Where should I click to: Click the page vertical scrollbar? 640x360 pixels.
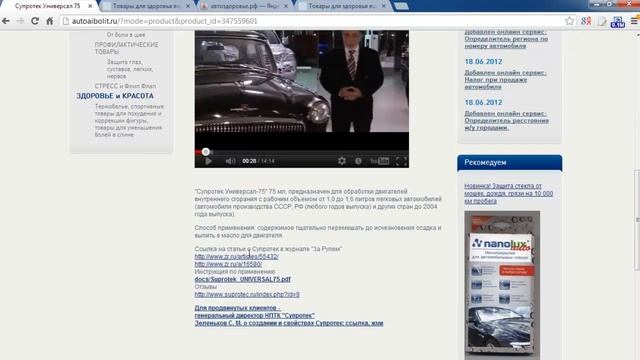[x=637, y=220]
